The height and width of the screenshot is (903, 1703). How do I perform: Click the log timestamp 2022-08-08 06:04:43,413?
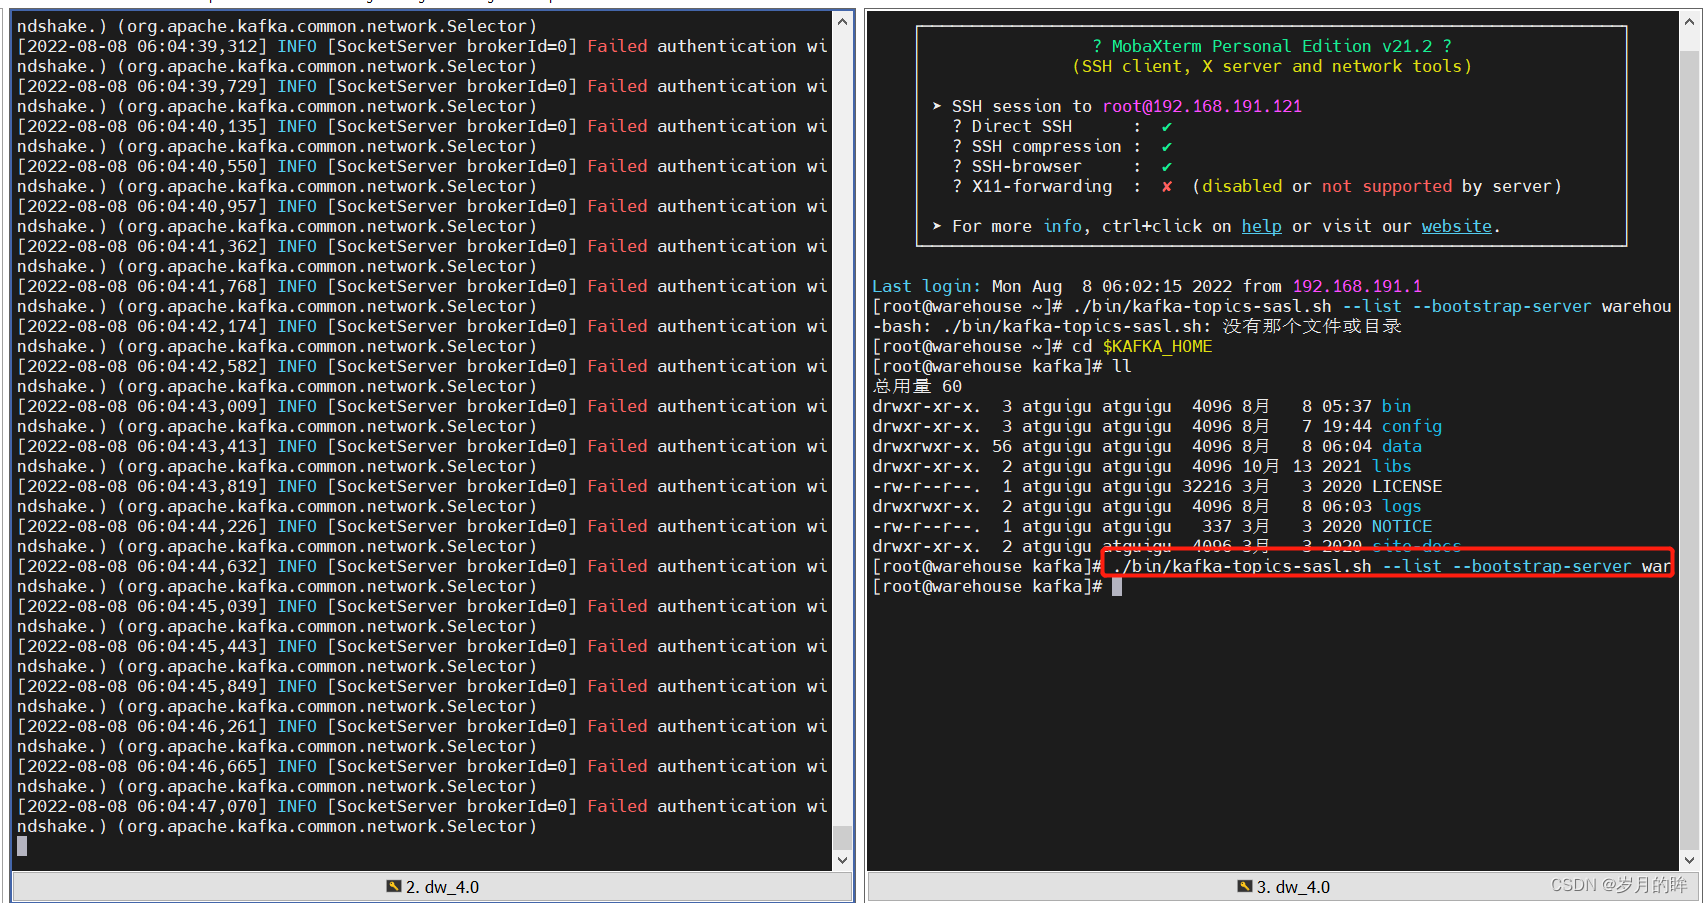(142, 446)
